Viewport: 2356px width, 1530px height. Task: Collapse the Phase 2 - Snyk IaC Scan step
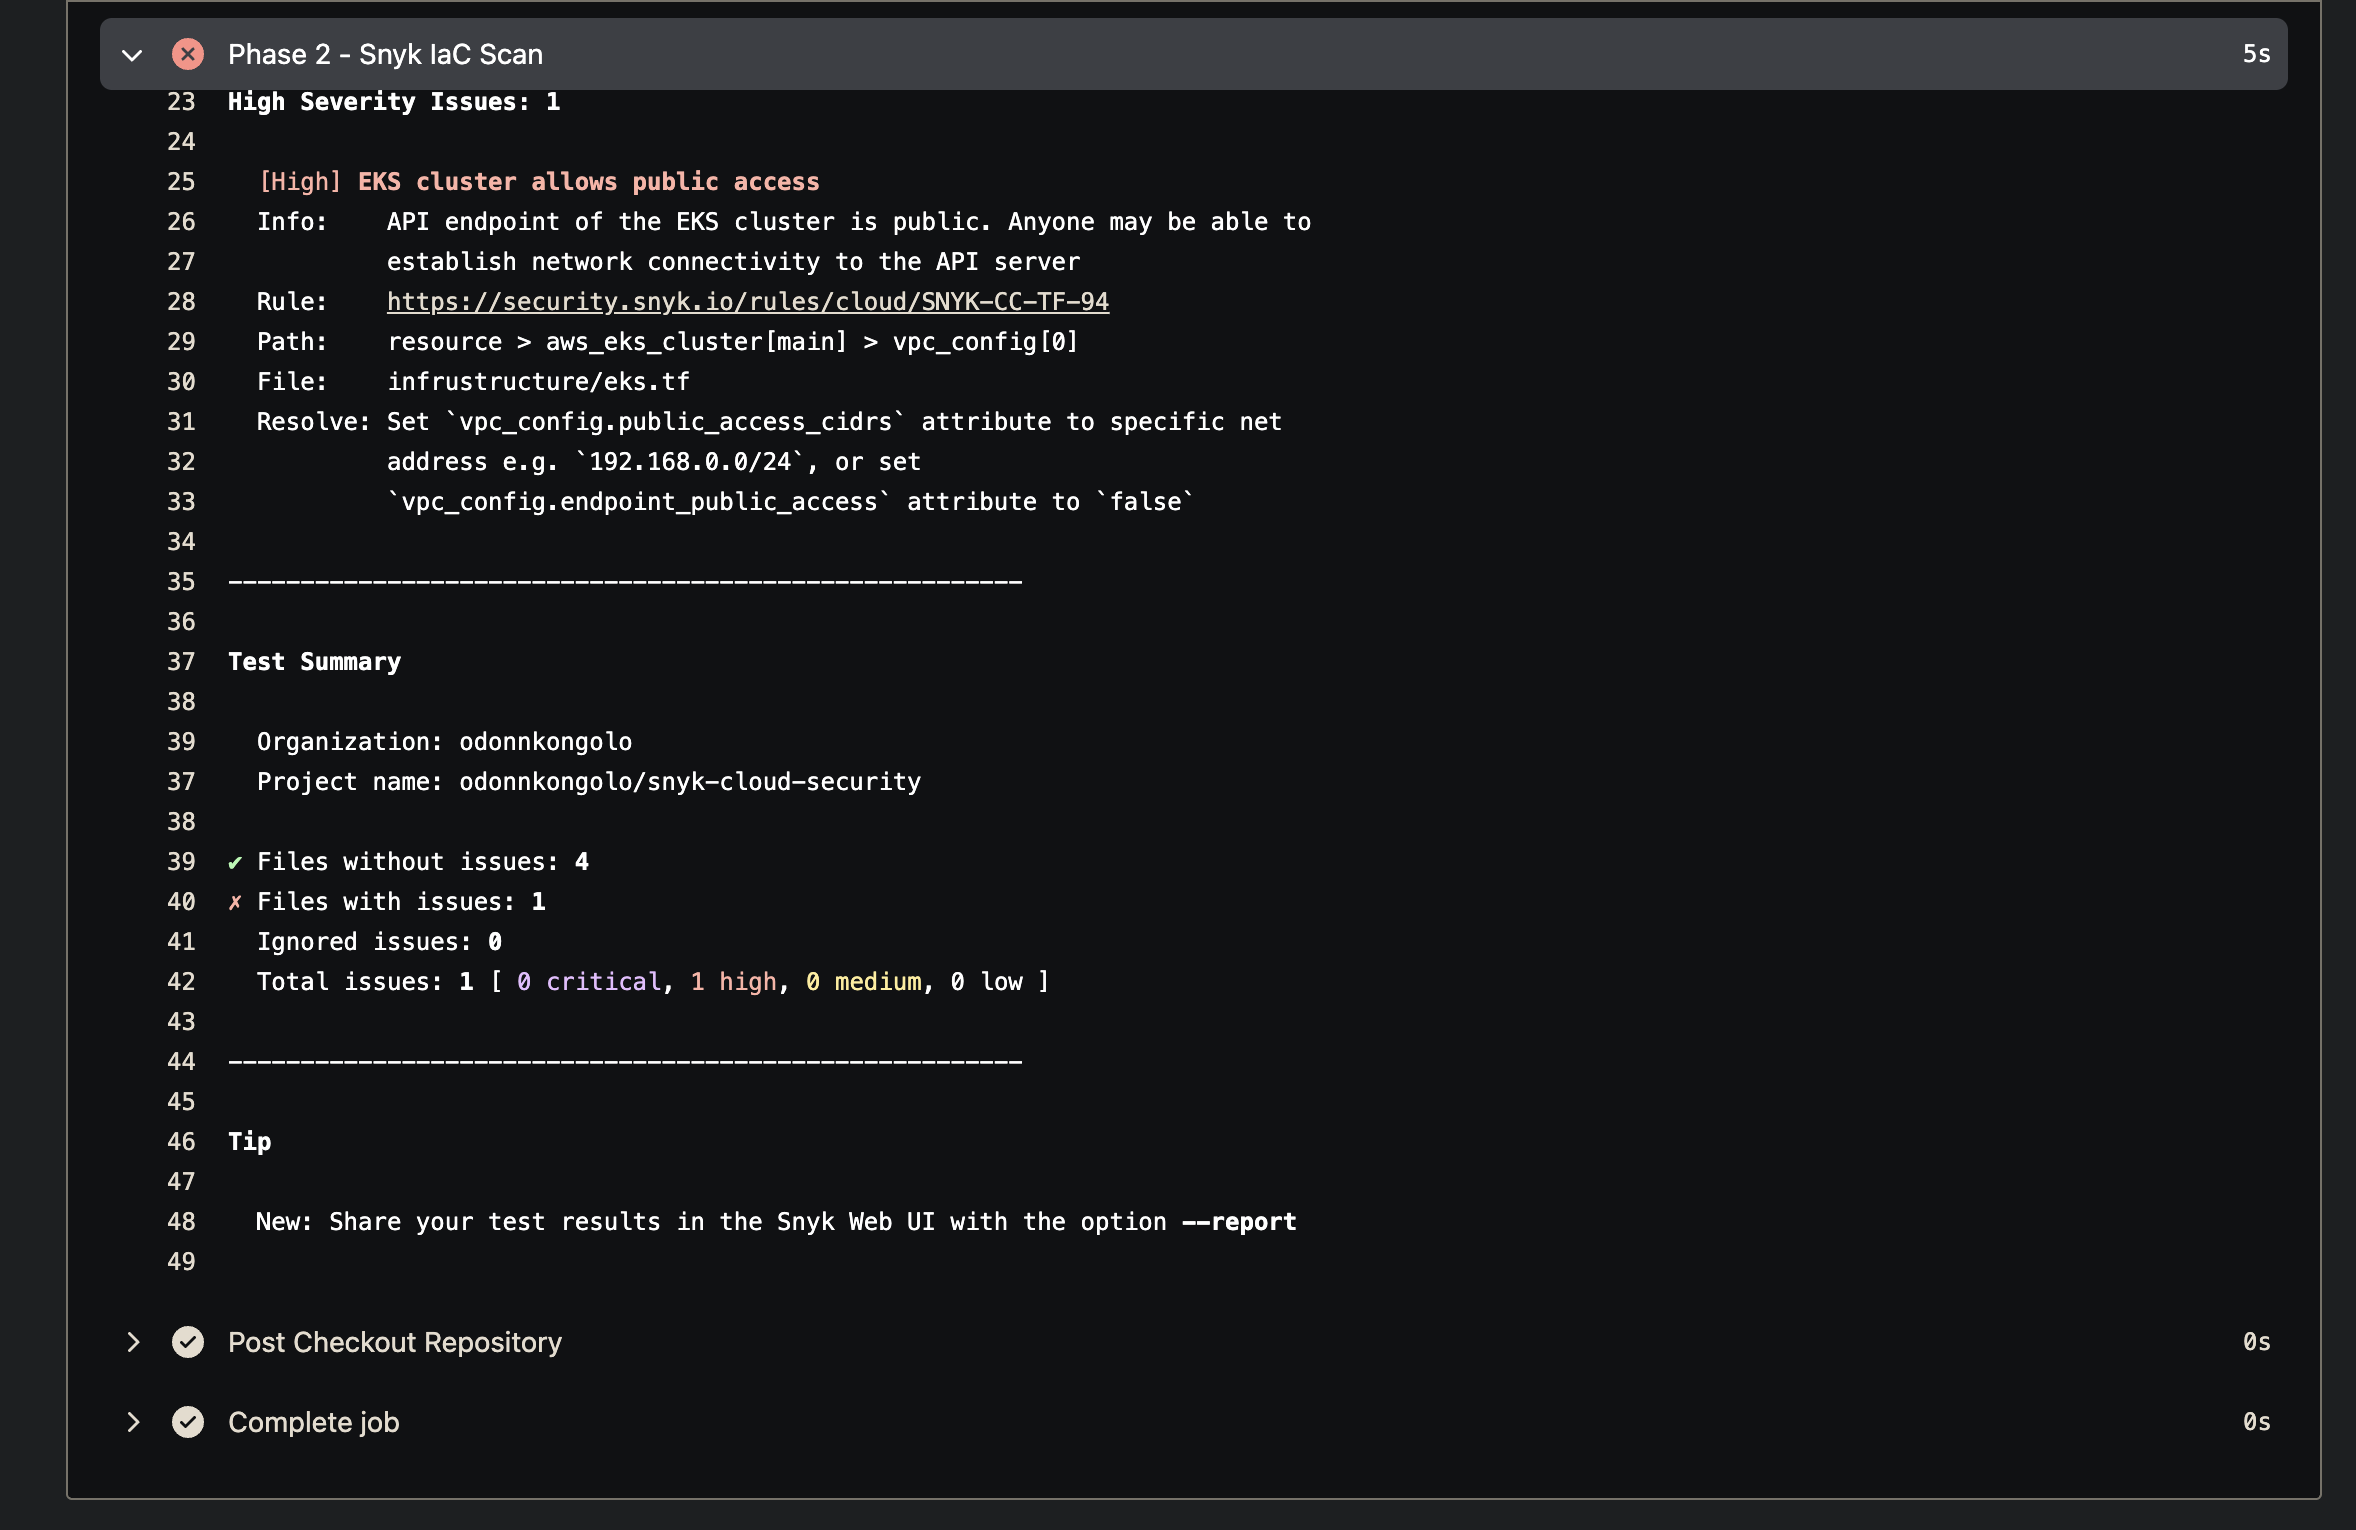(132, 55)
